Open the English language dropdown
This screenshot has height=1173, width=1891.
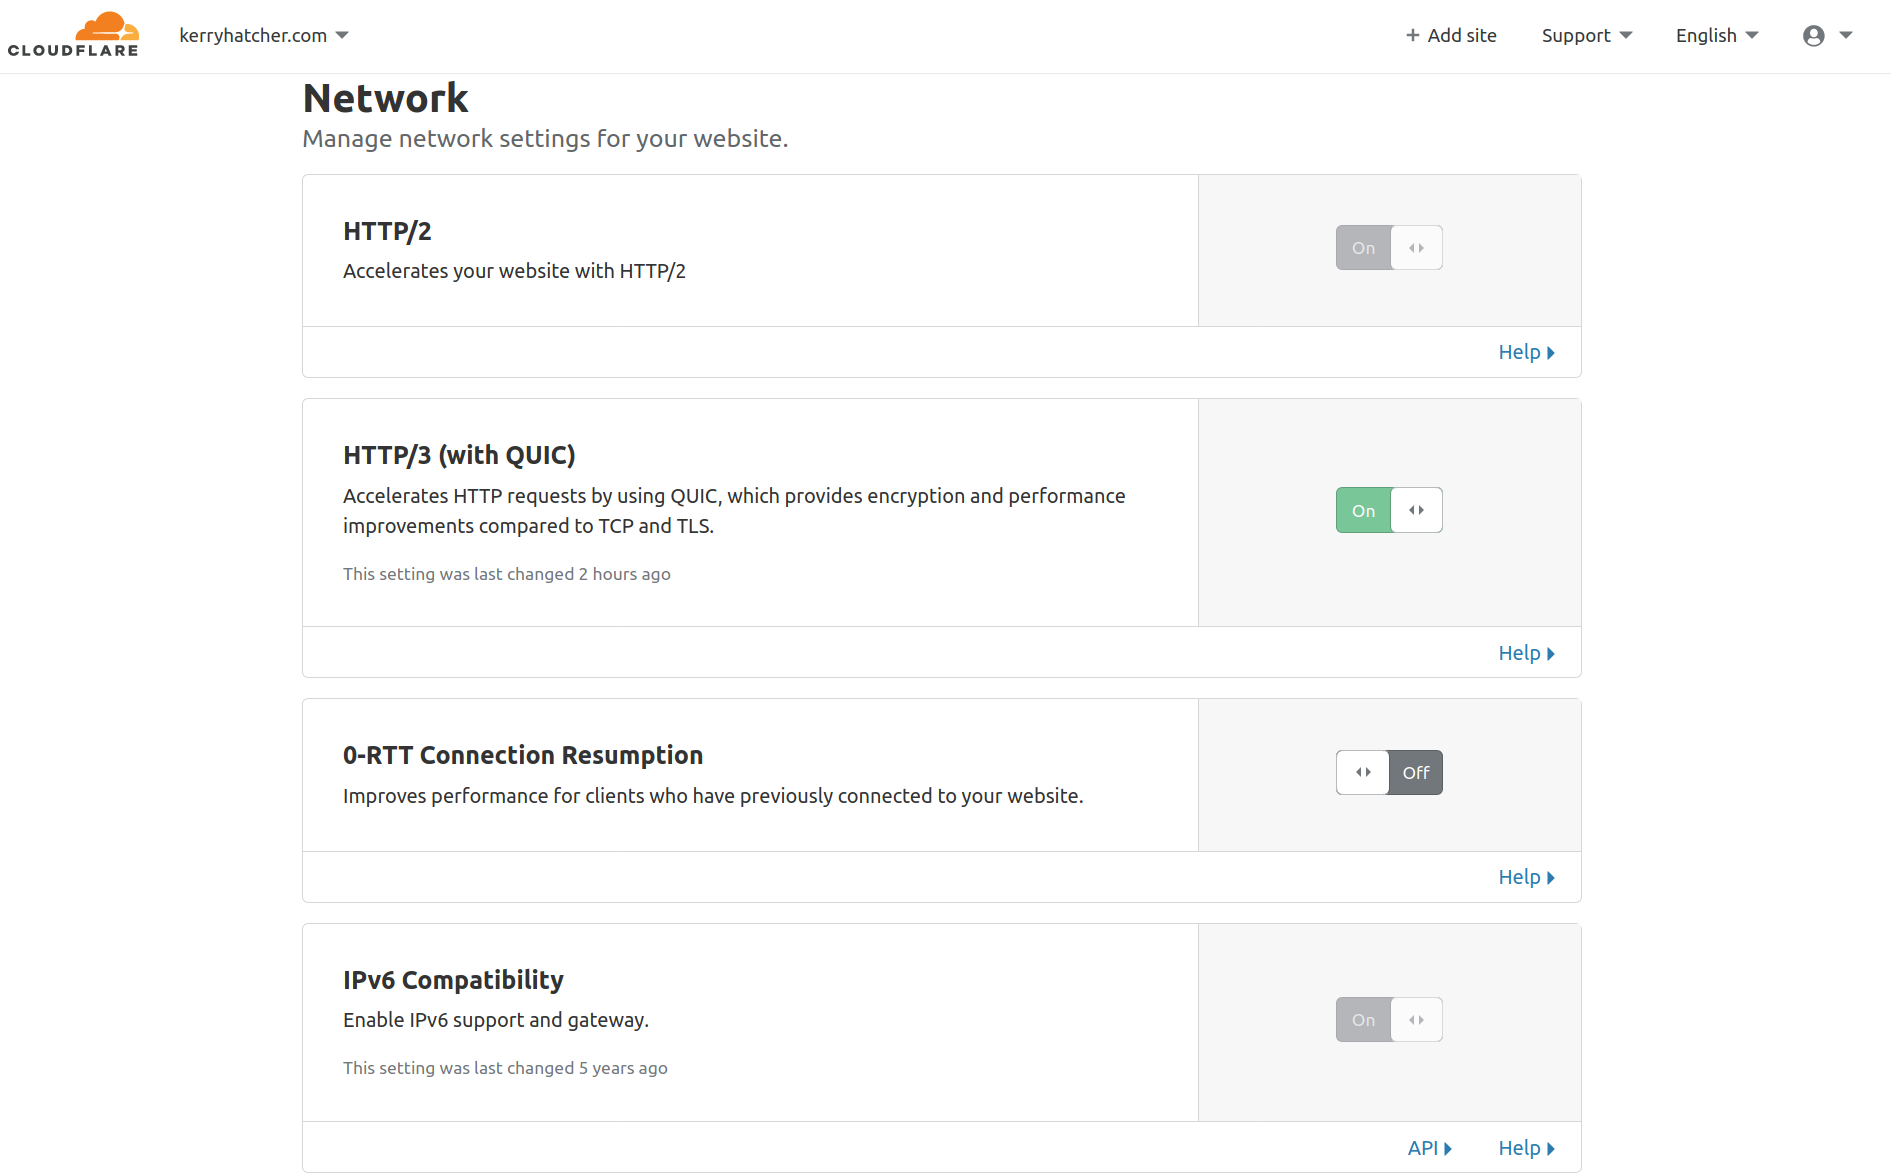(1716, 36)
